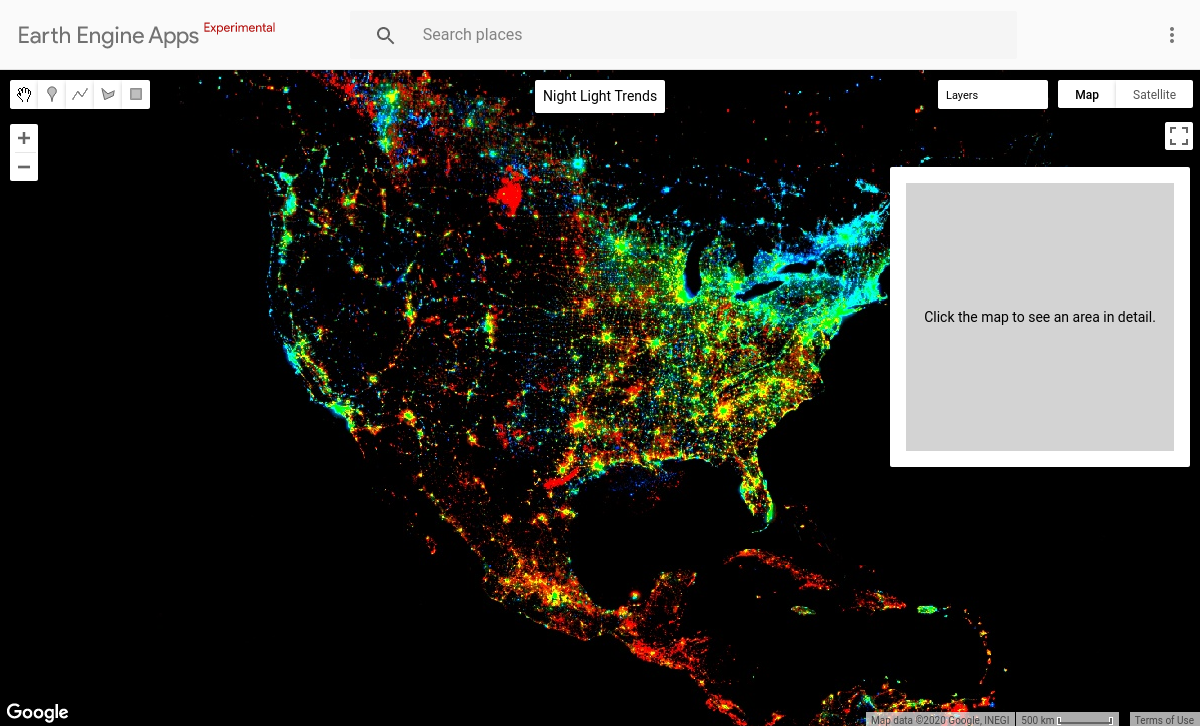Image resolution: width=1200 pixels, height=726 pixels.
Task: Select the pan hand tool
Action: coord(24,94)
